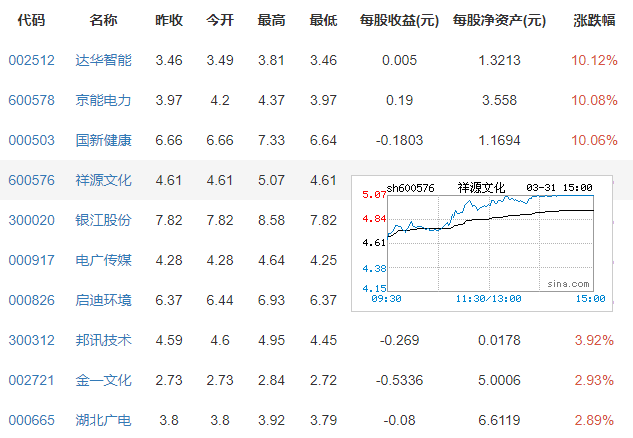Click the sh600576 intraday chart popup
The height and width of the screenshot is (438, 633).
[x=482, y=243]
